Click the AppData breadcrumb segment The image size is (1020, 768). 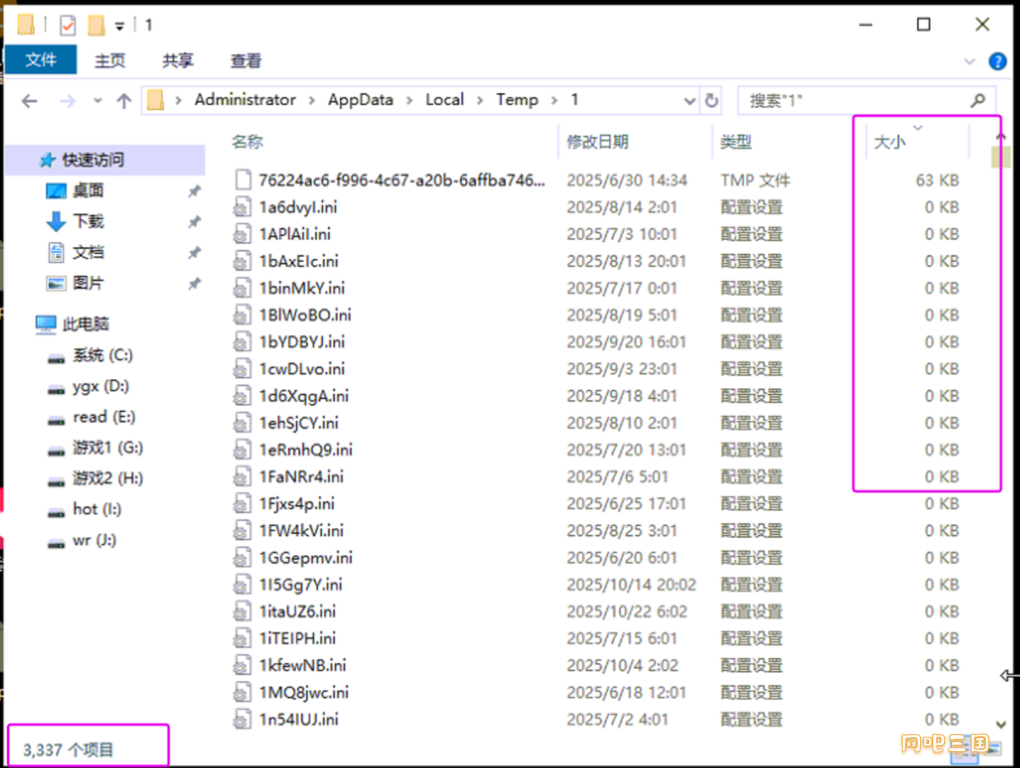(x=360, y=100)
